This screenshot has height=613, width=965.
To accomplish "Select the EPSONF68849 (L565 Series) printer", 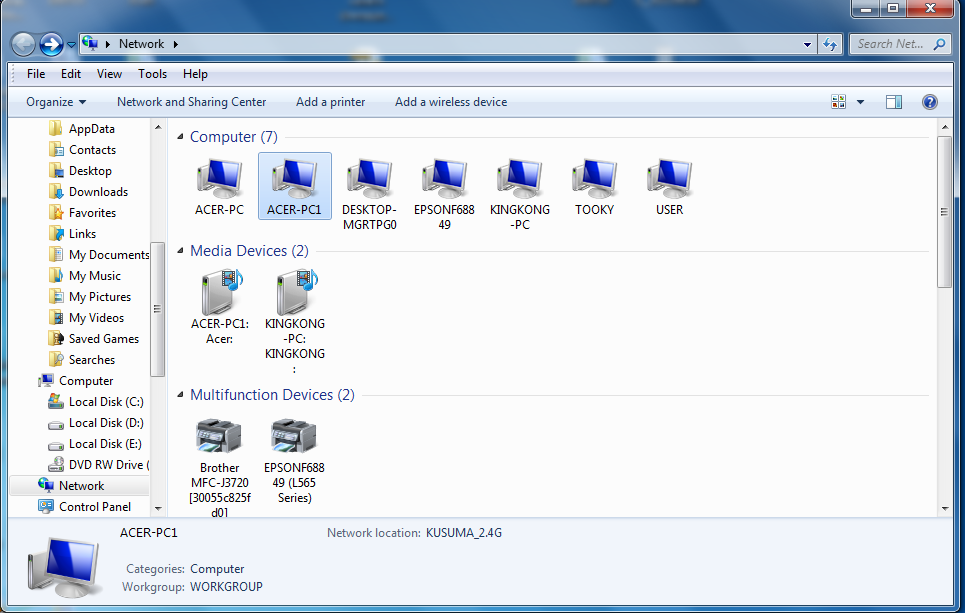I will pyautogui.click(x=294, y=460).
